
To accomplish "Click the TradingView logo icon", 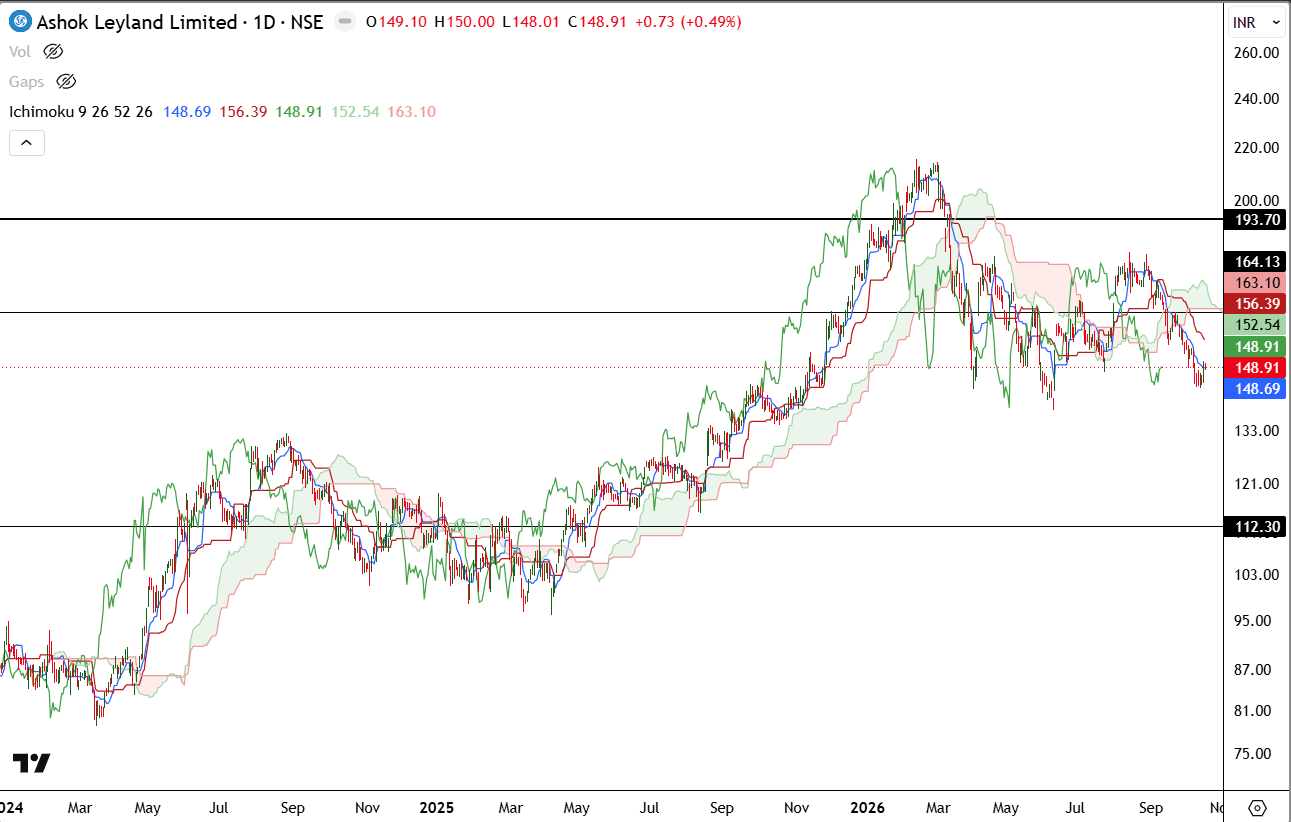I will click(x=31, y=763).
